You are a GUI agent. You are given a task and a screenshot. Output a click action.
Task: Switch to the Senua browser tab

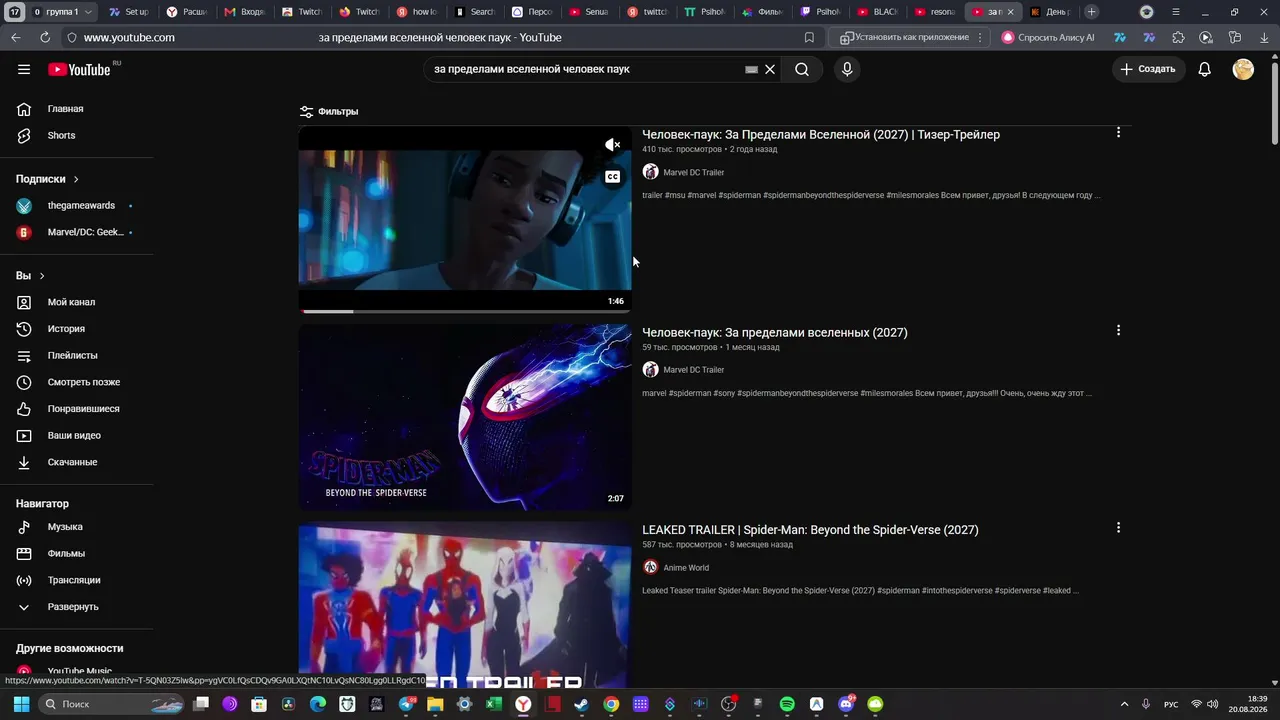click(589, 12)
